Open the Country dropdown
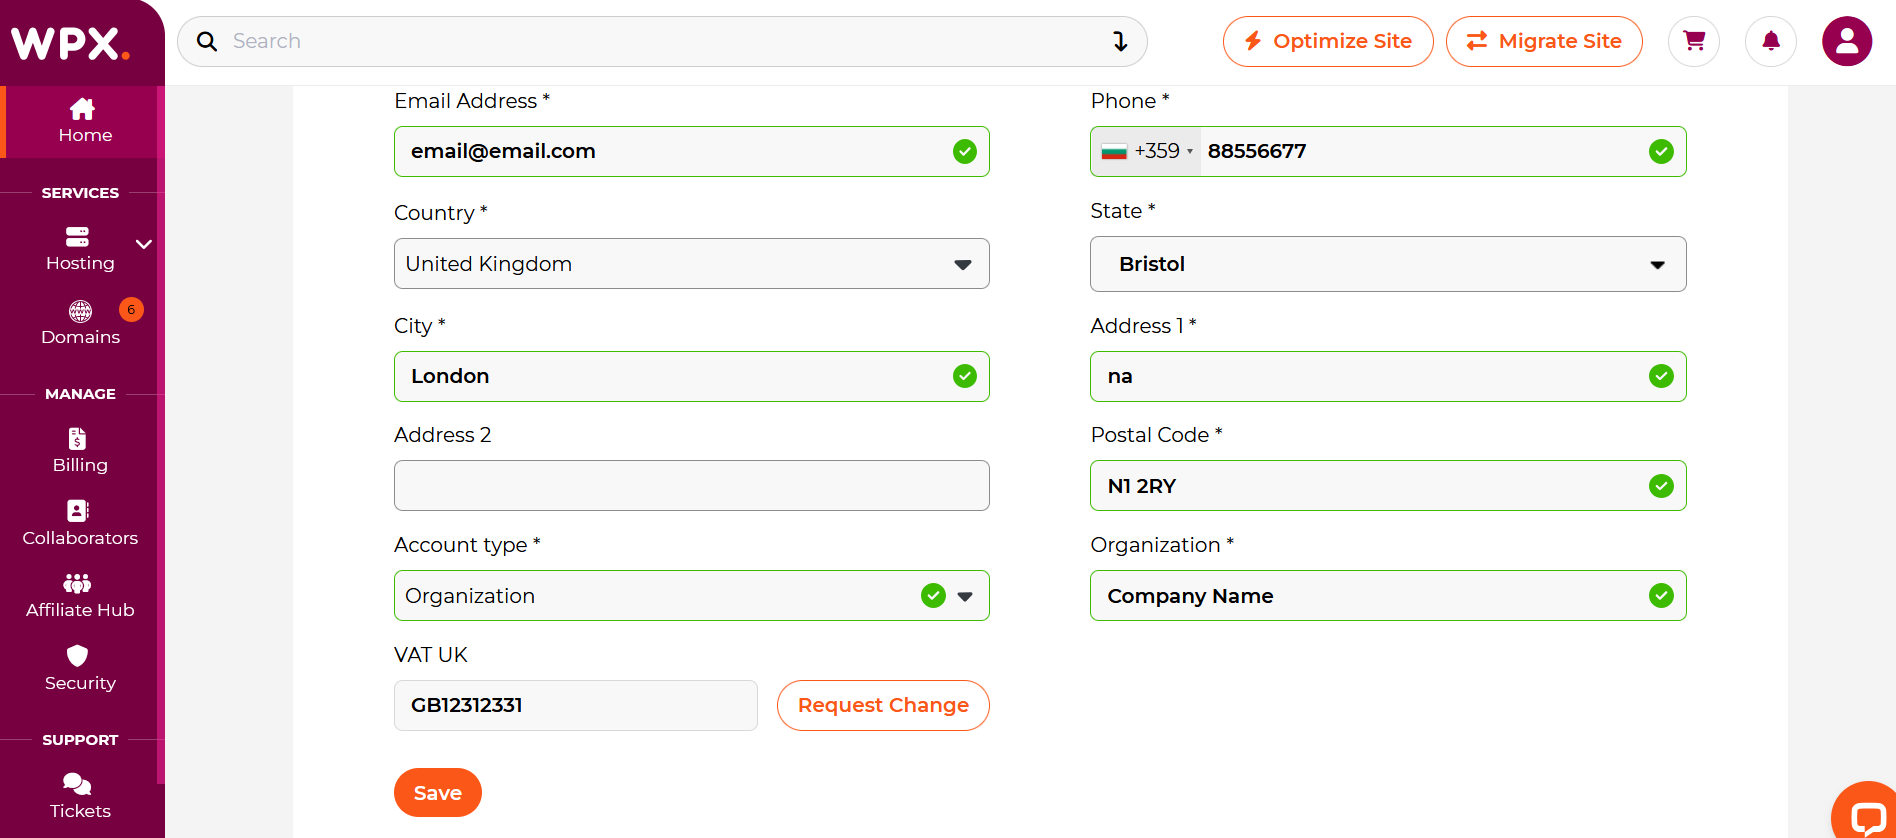 point(691,264)
